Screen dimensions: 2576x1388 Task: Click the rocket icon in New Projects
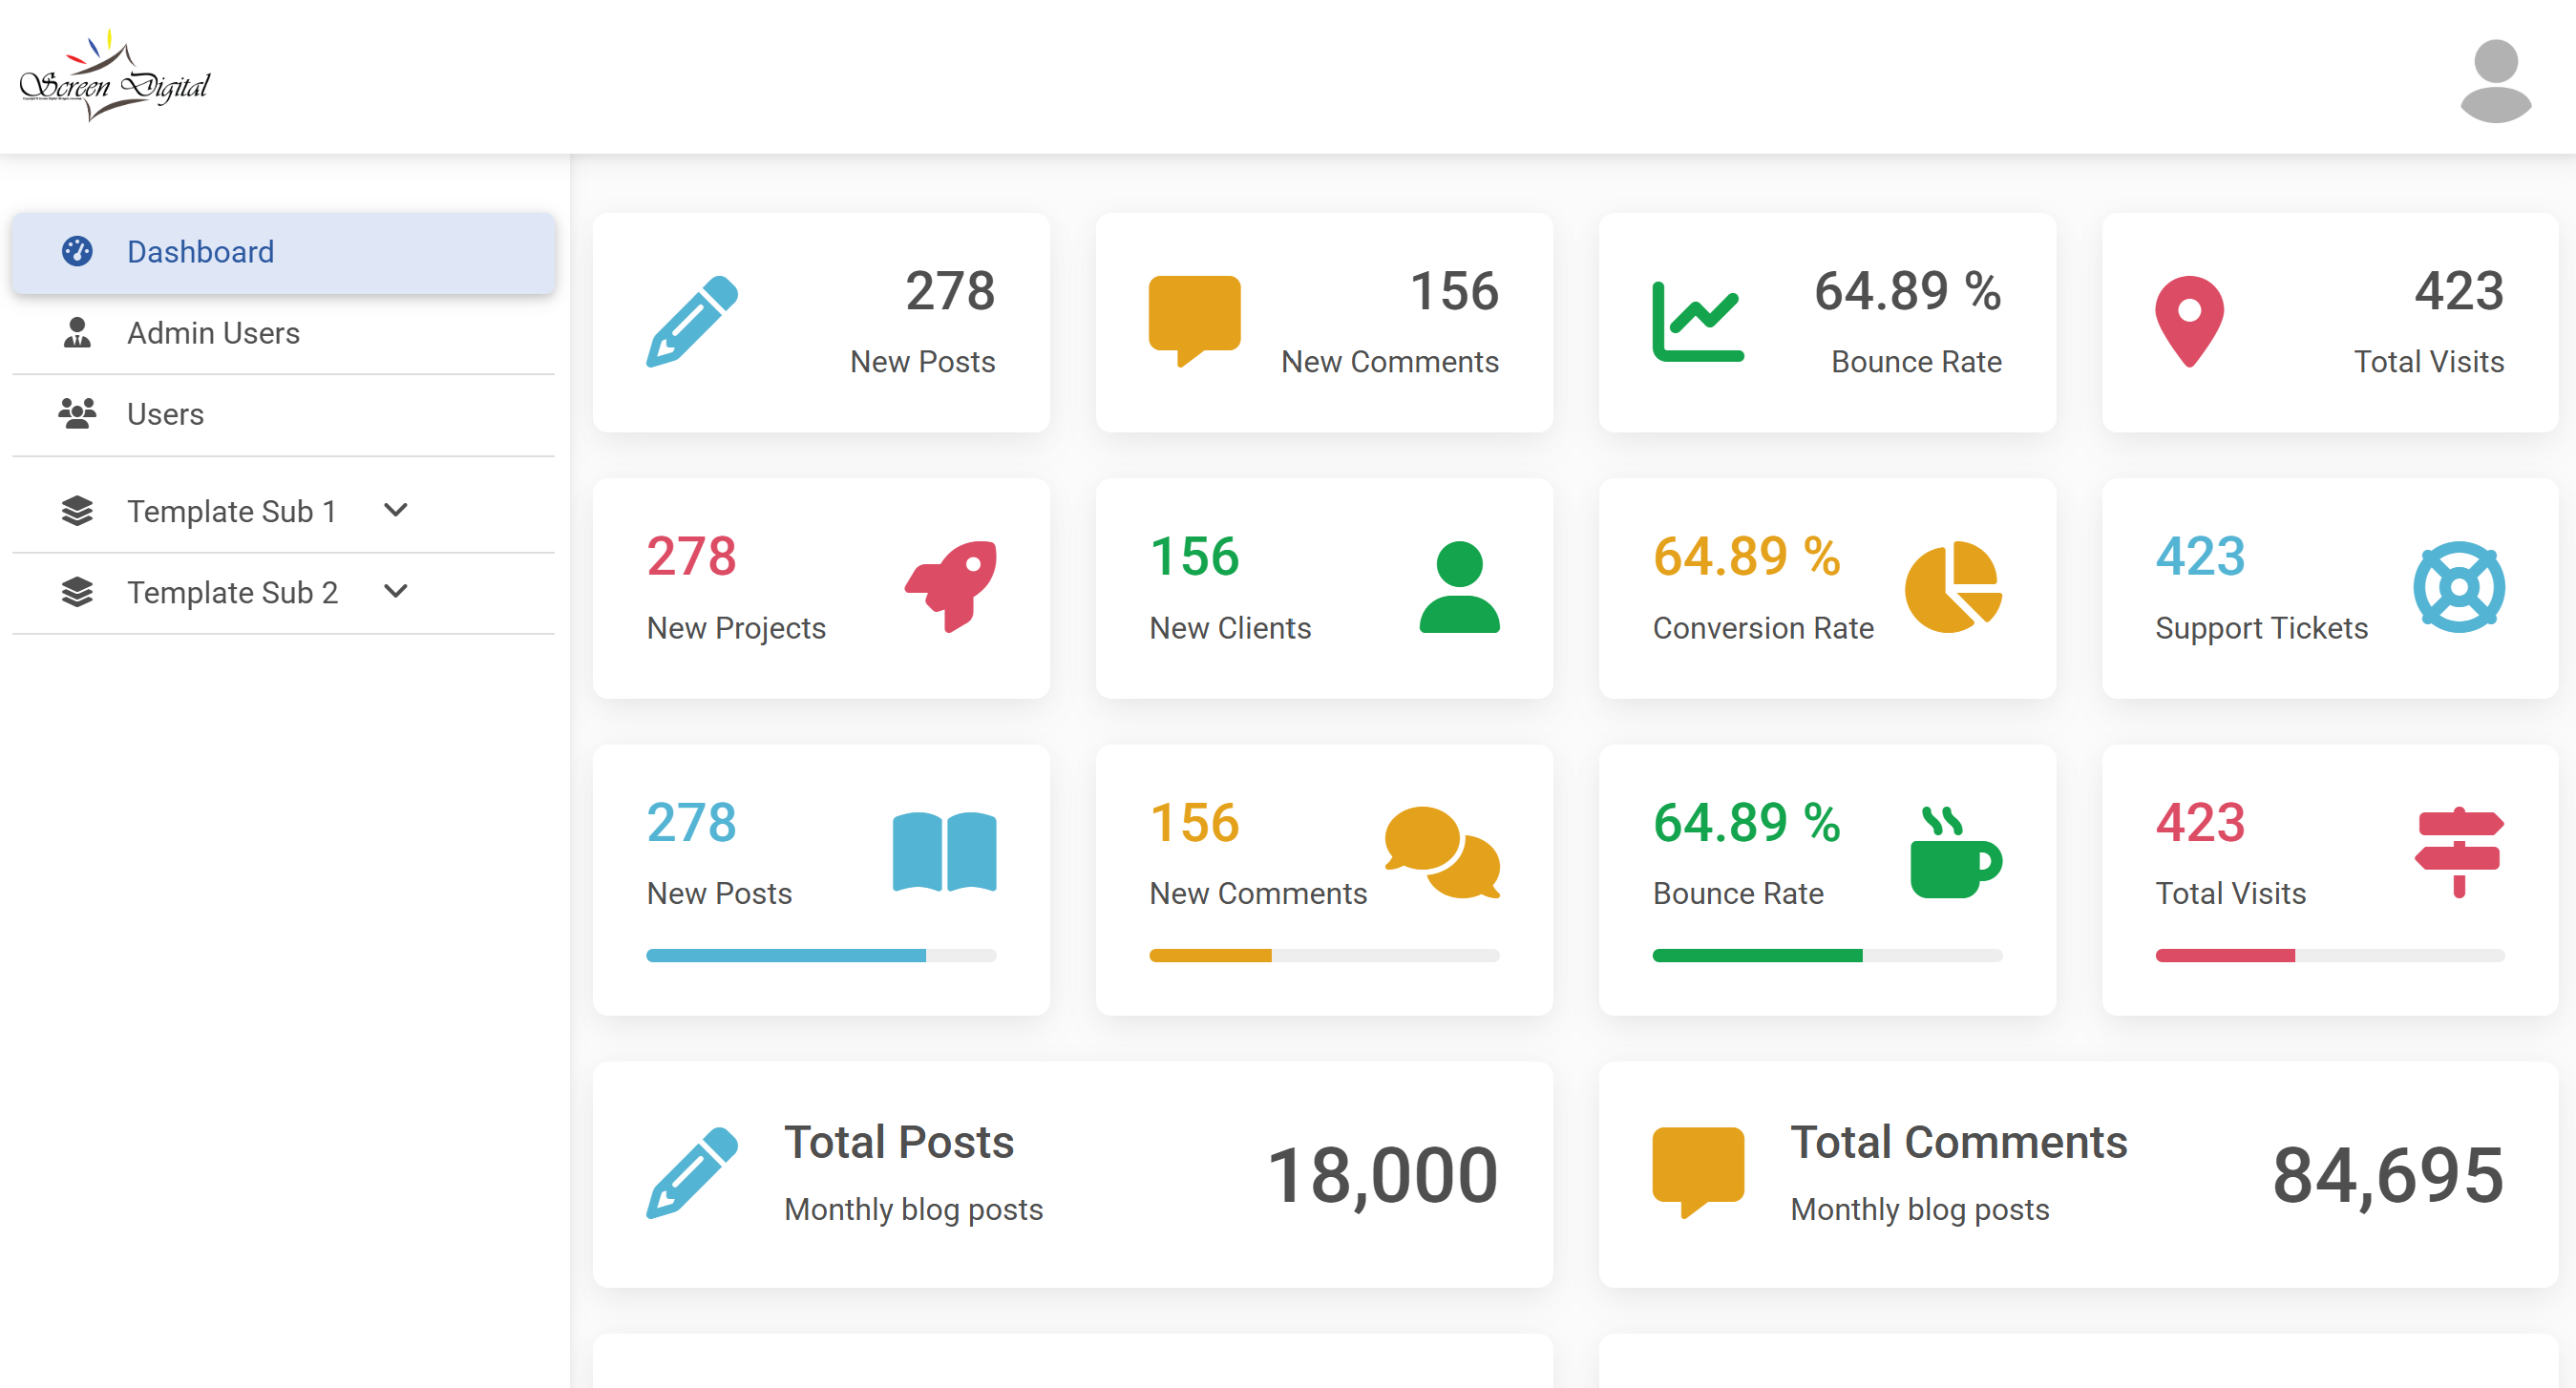[x=951, y=586]
